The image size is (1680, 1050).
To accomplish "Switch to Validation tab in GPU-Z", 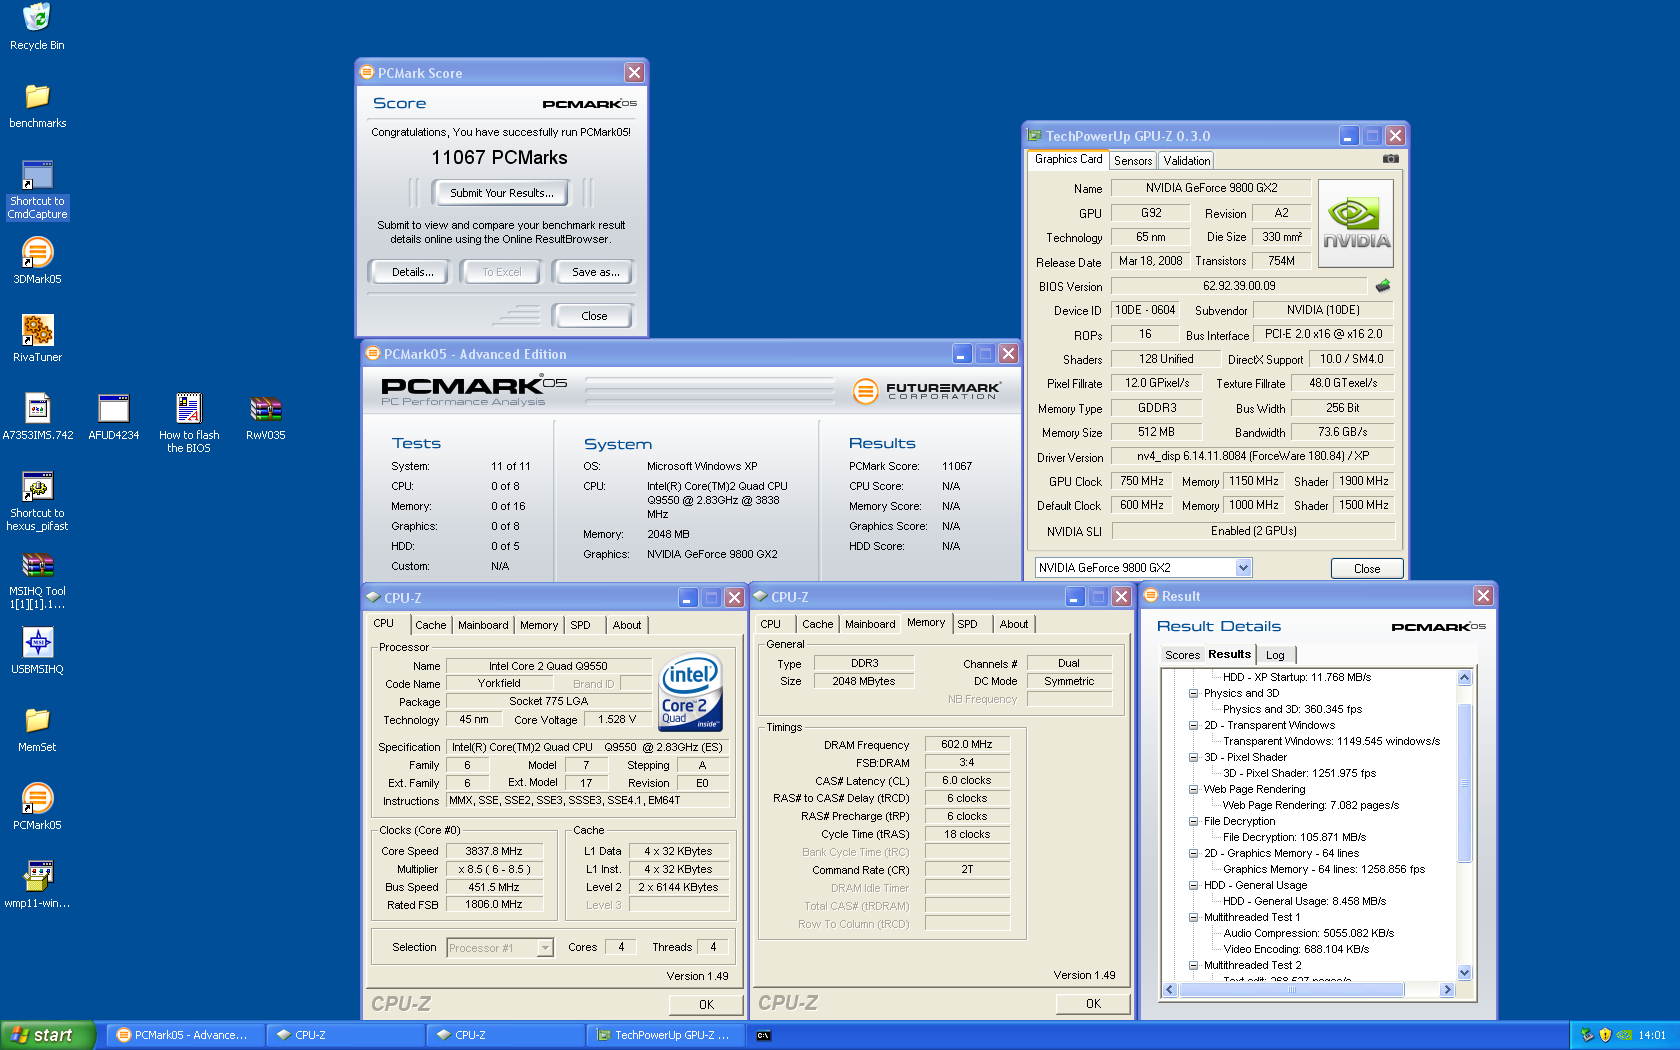I will click(1187, 161).
